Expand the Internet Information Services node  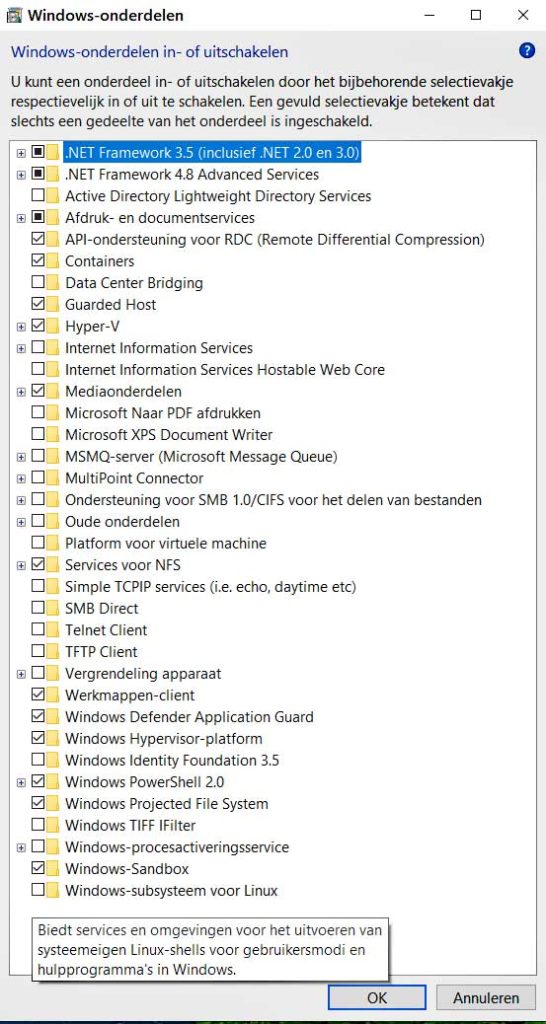click(21, 348)
